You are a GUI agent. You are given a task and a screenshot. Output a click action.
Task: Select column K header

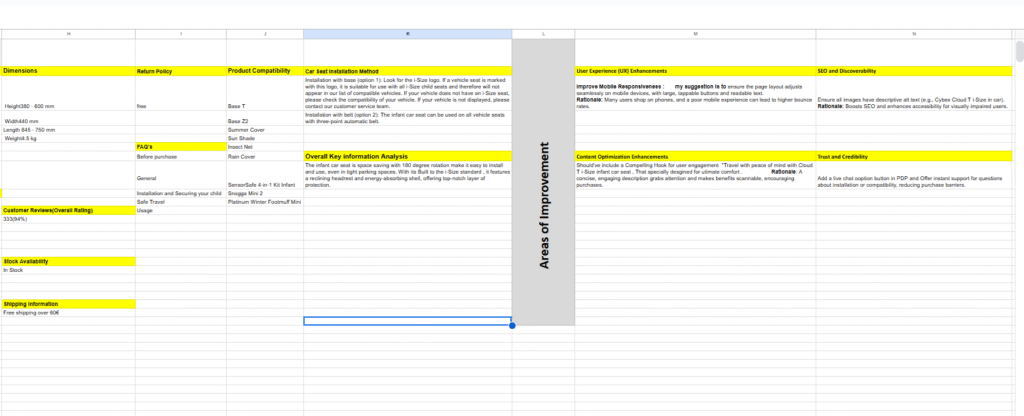tap(407, 34)
